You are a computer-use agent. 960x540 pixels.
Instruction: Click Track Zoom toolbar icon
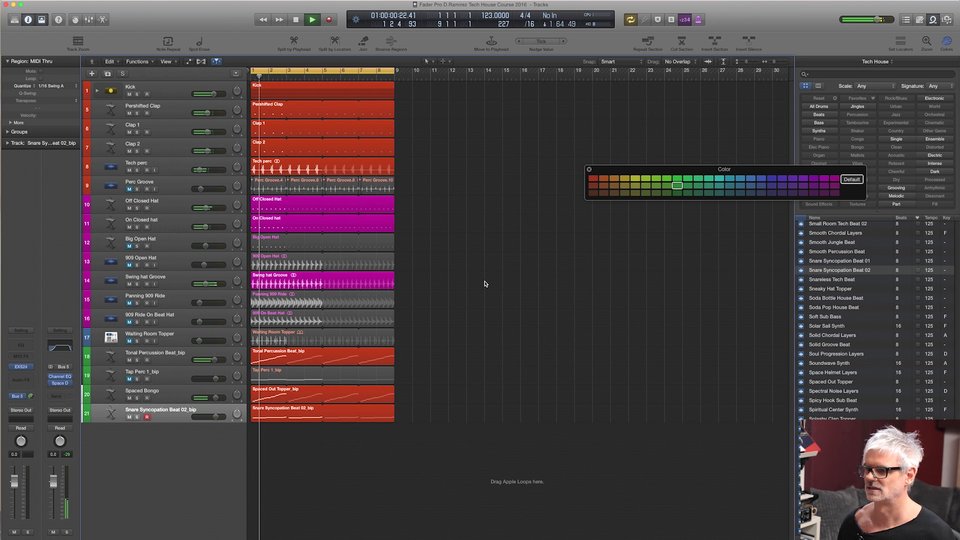(x=78, y=43)
